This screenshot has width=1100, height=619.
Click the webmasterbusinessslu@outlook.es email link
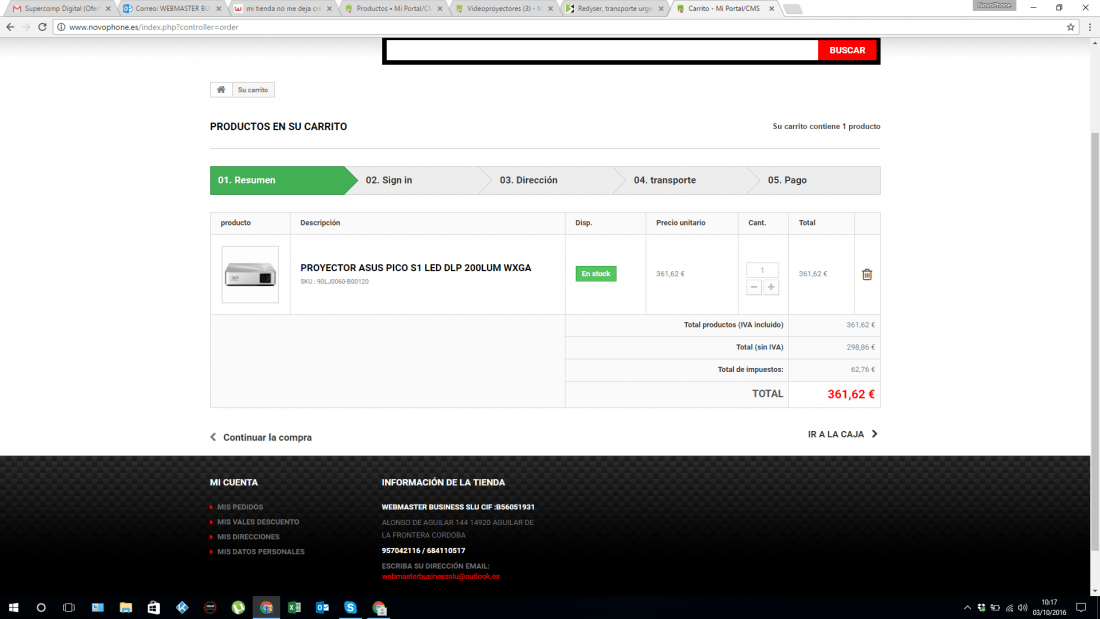tap(441, 577)
